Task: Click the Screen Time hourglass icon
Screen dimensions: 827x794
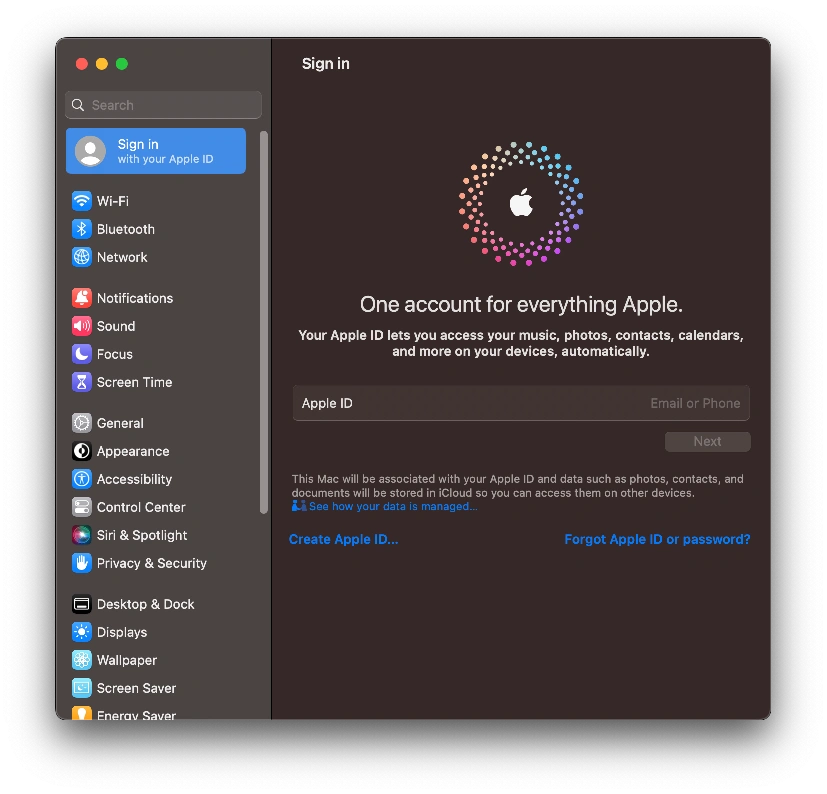Action: click(x=81, y=382)
